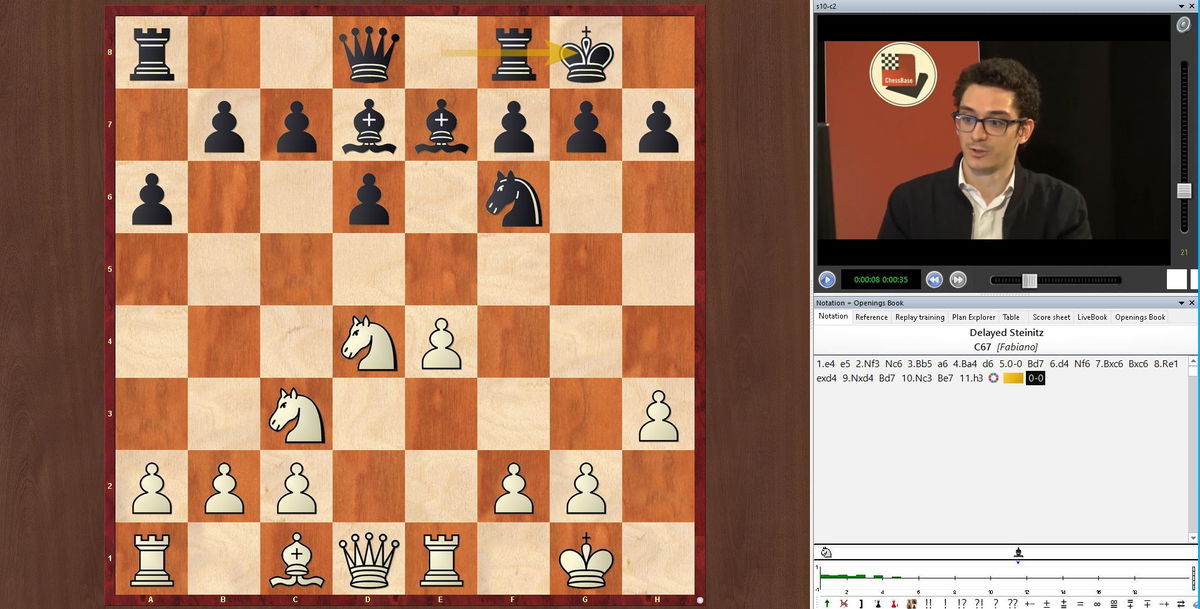Screen dimensions: 1200x609
Task: Click the green up-arrow icon in annotation toolbar
Action: (827, 603)
